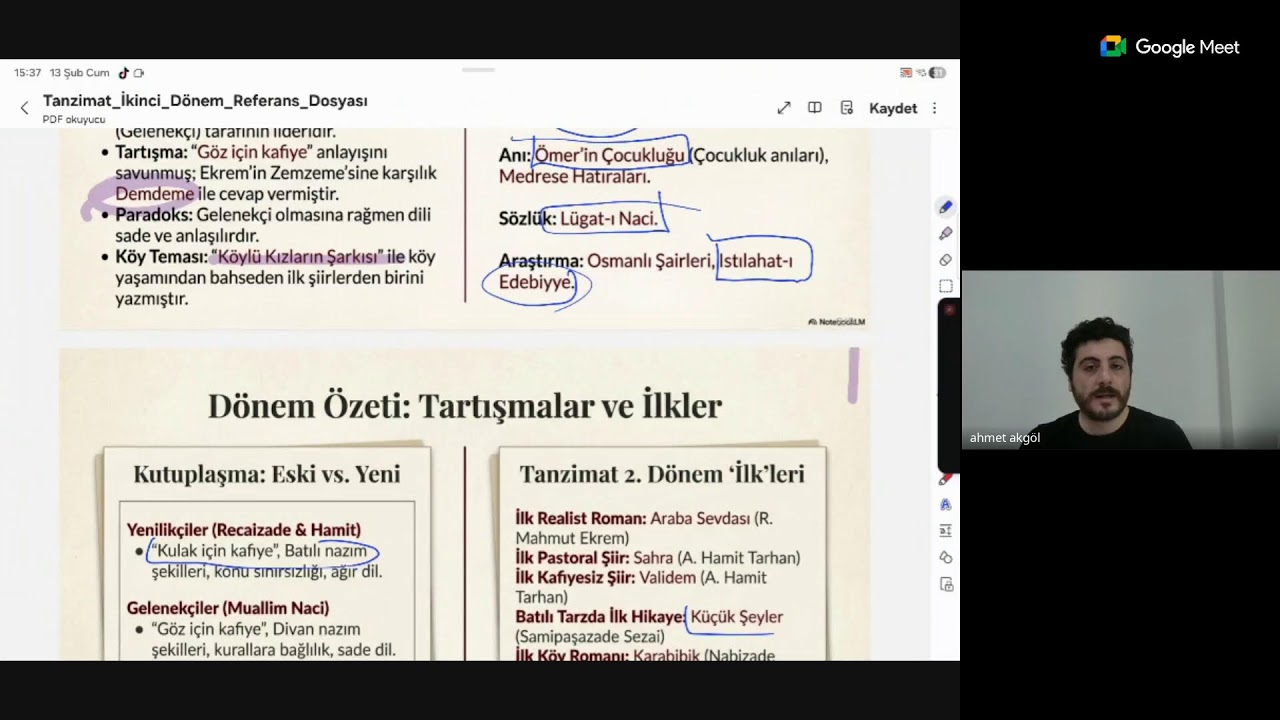Choose the dashed selection tool
This screenshot has width=1280, height=720.
click(x=945, y=286)
